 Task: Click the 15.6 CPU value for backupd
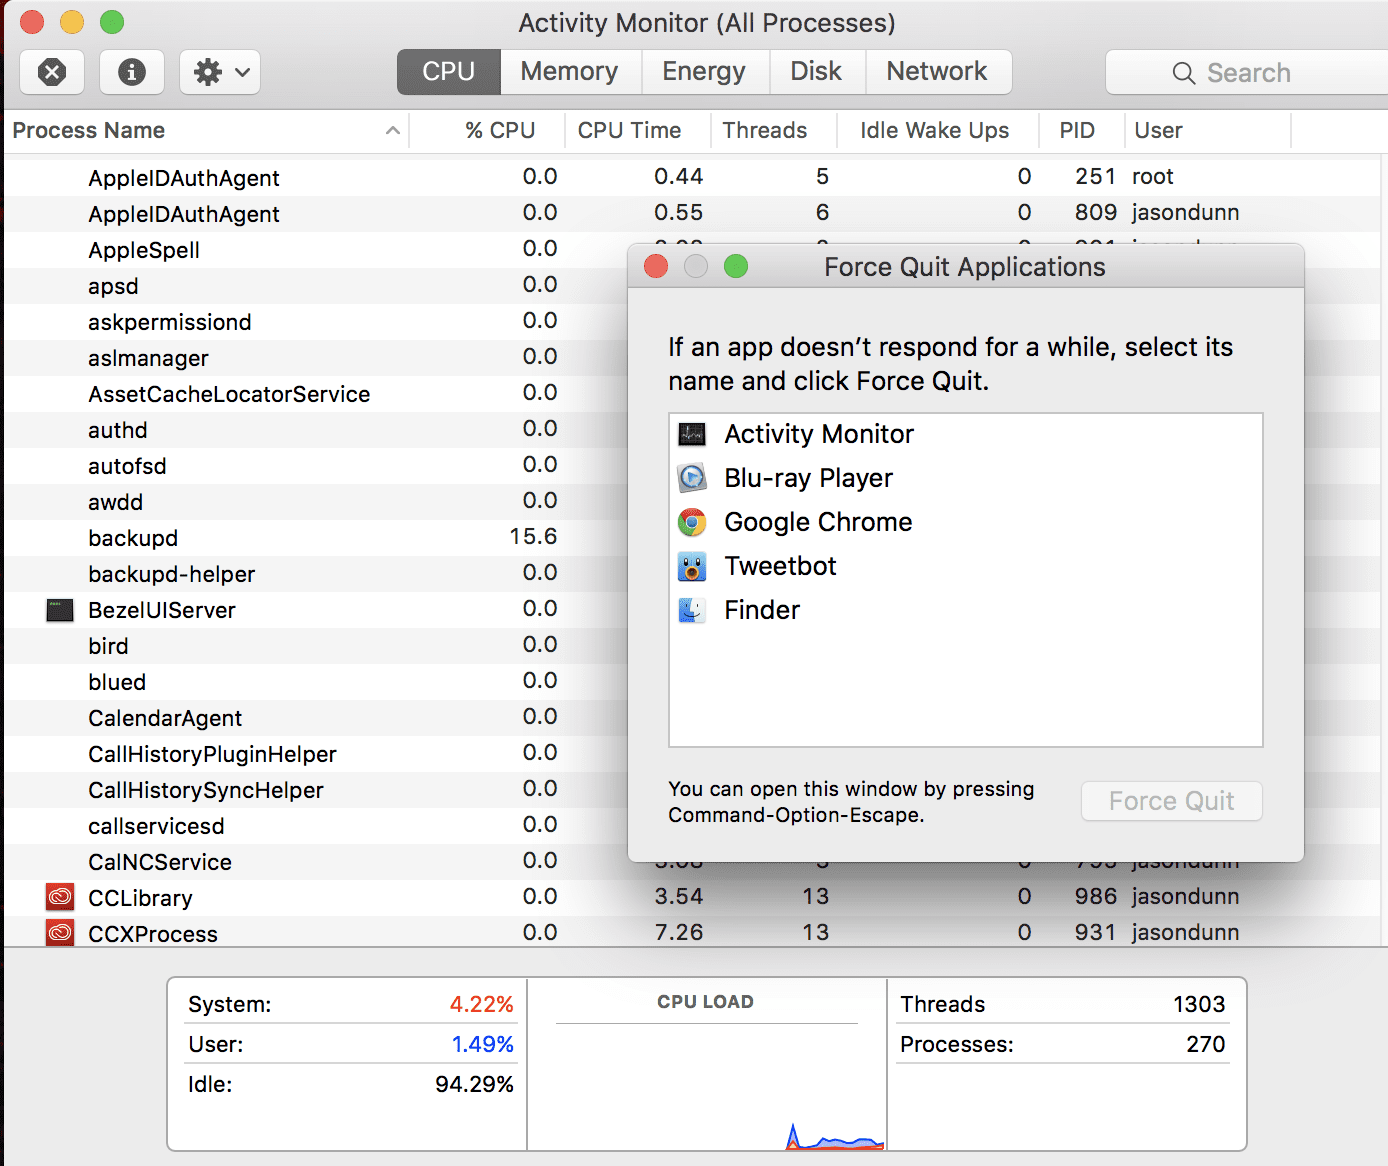click(x=533, y=537)
